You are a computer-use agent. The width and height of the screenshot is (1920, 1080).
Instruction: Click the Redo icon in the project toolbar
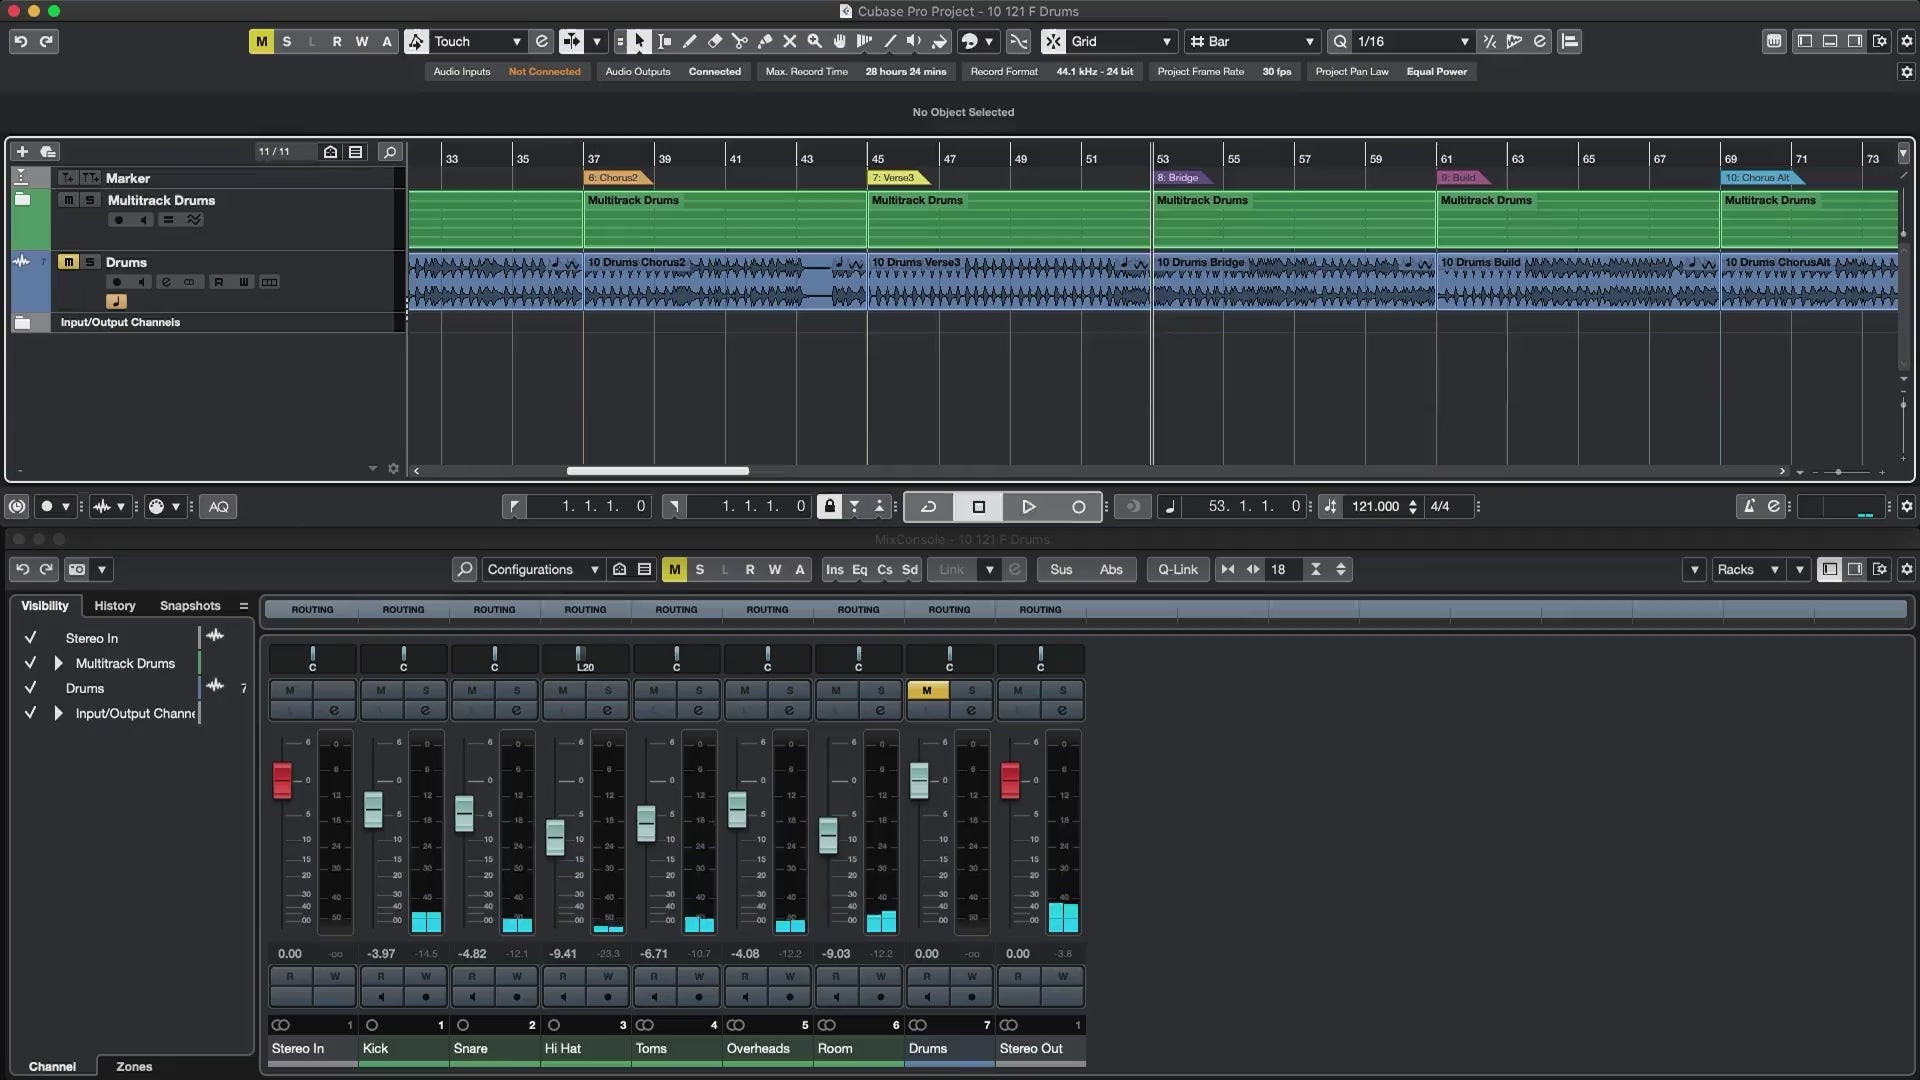[x=46, y=41]
